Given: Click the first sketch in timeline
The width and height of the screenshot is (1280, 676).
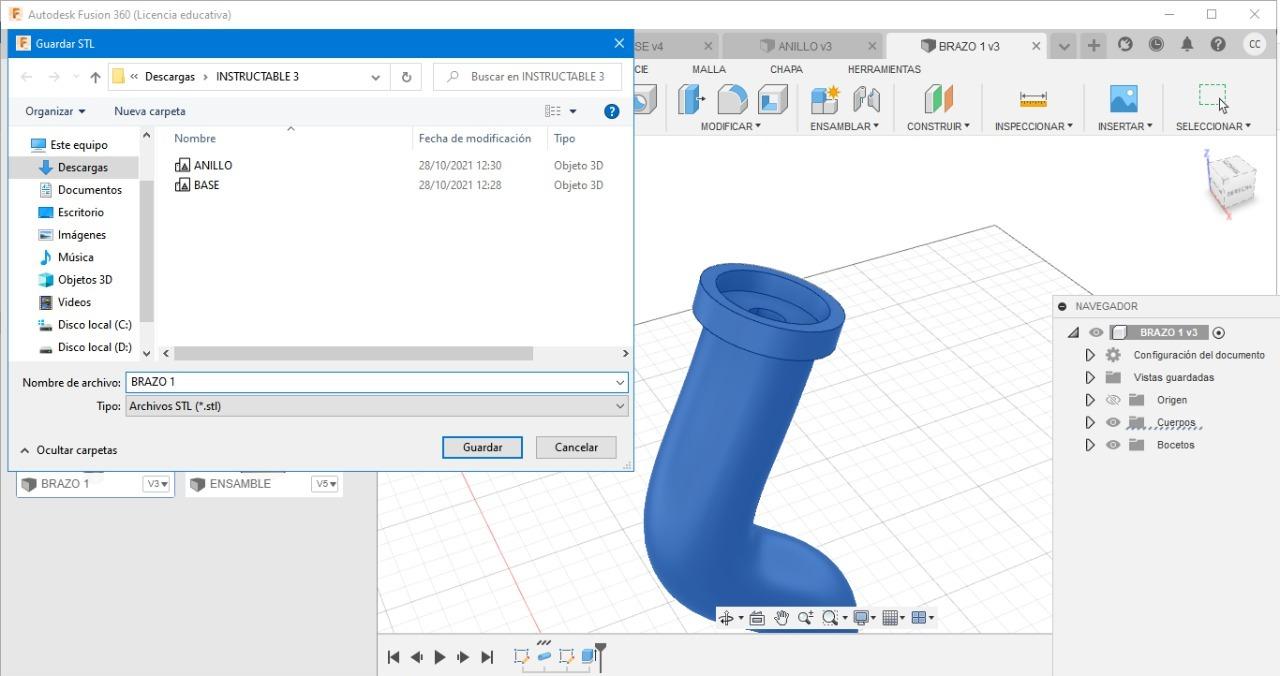Looking at the screenshot, I should (521, 657).
